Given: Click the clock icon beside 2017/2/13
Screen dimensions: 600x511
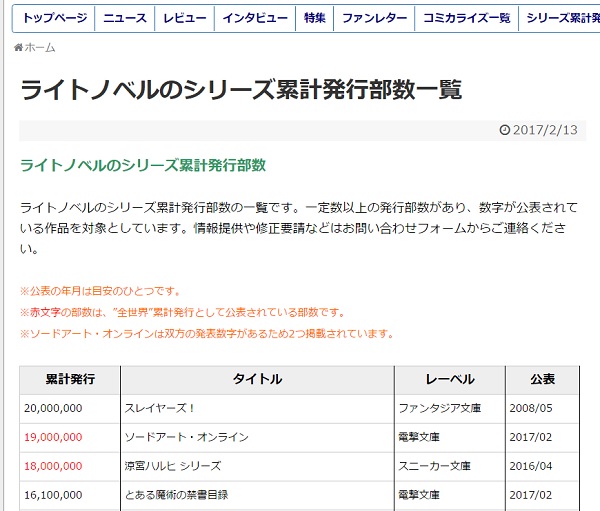Looking at the screenshot, I should click(x=504, y=130).
